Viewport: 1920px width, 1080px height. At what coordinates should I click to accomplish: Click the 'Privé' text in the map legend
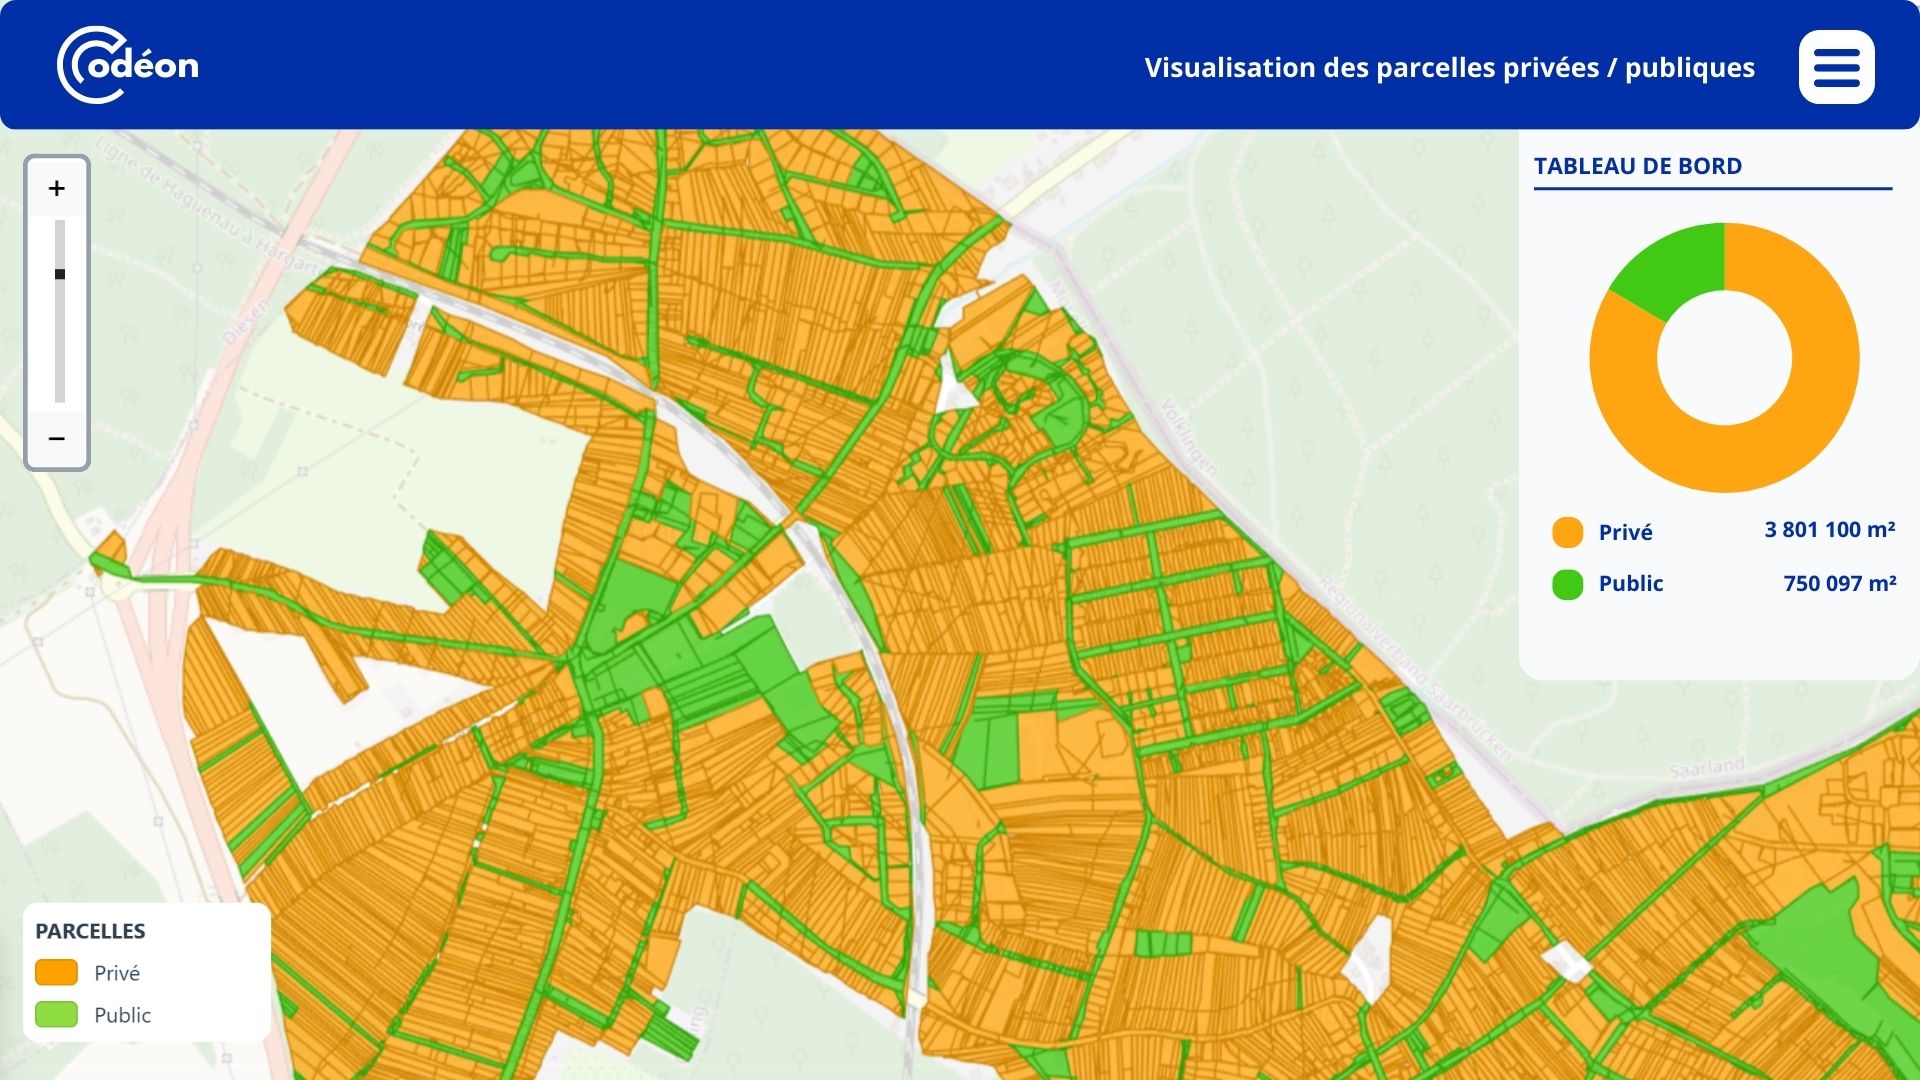(x=117, y=973)
